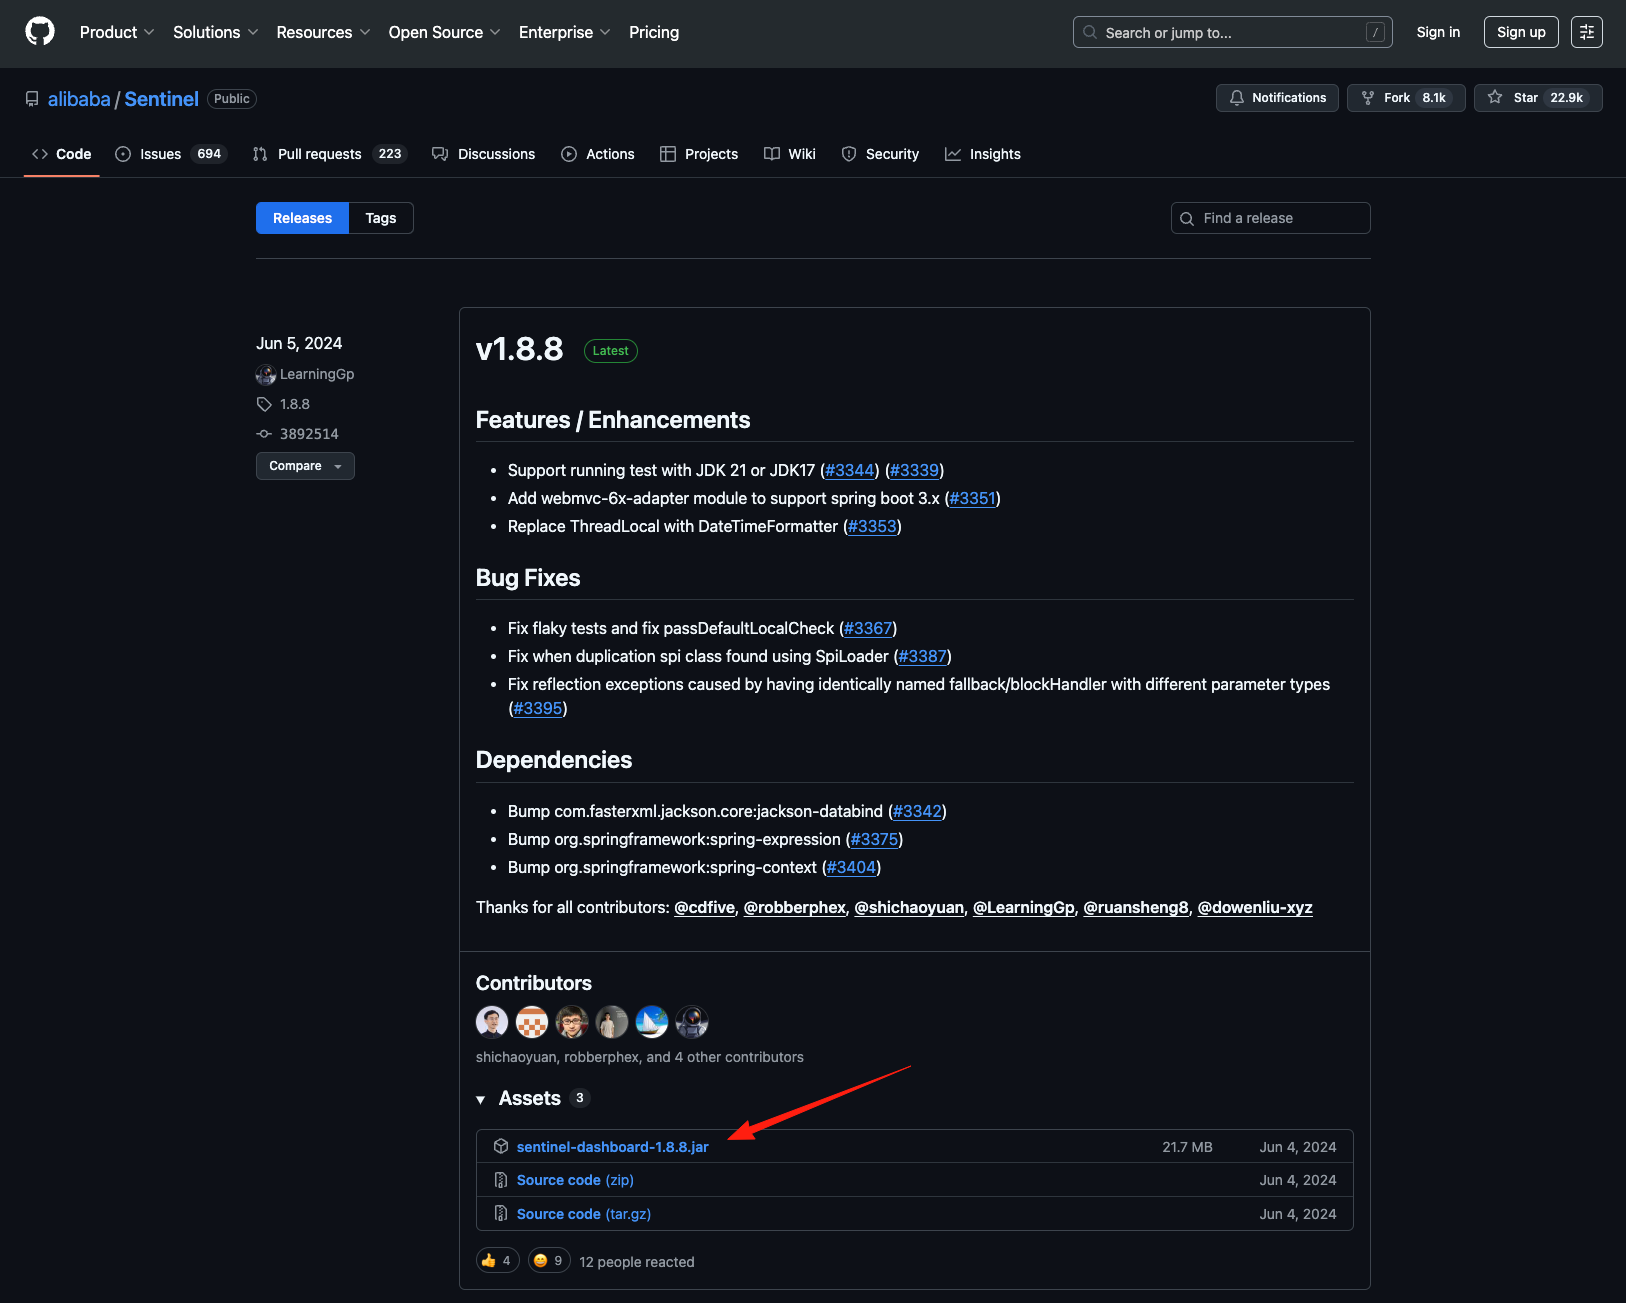Click the Notifications bell button

coord(1277,98)
